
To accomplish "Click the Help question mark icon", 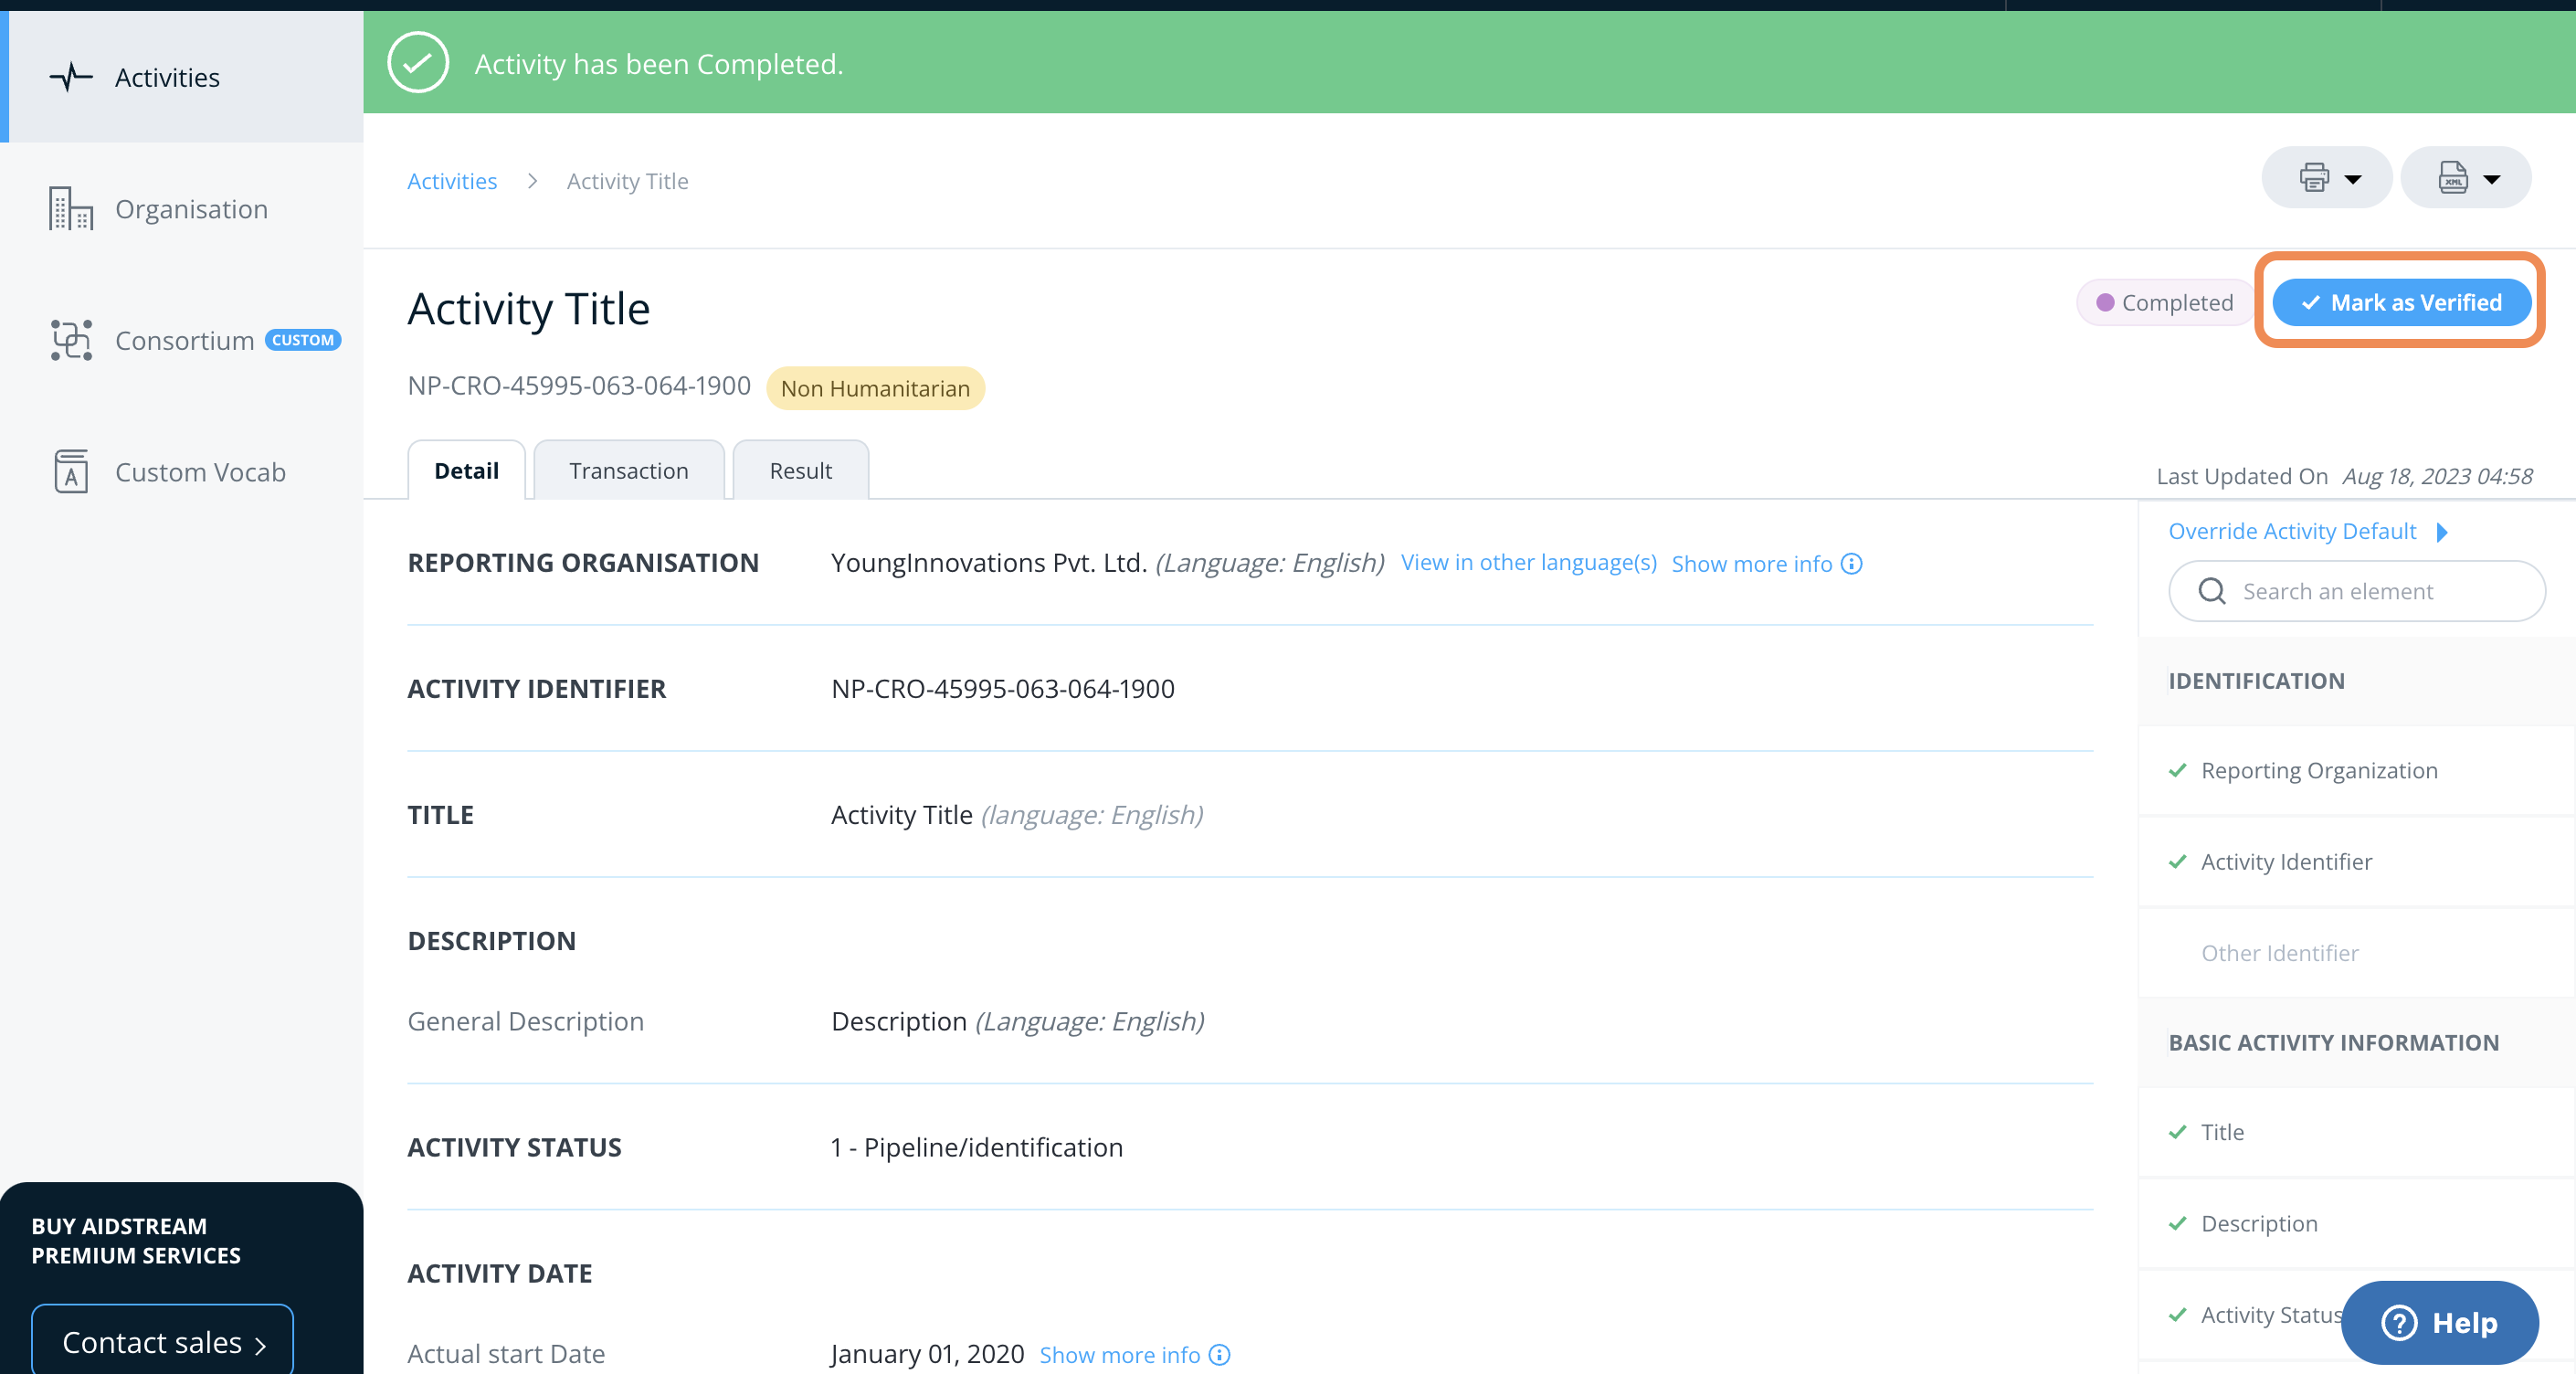I will pos(2398,1322).
